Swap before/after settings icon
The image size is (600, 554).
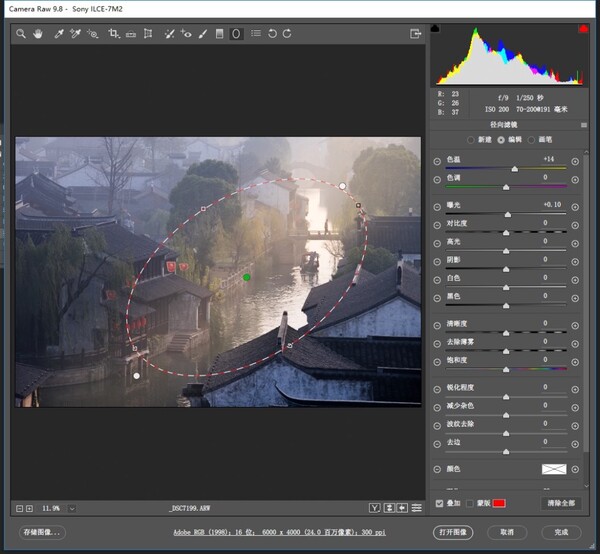[x=389, y=508]
